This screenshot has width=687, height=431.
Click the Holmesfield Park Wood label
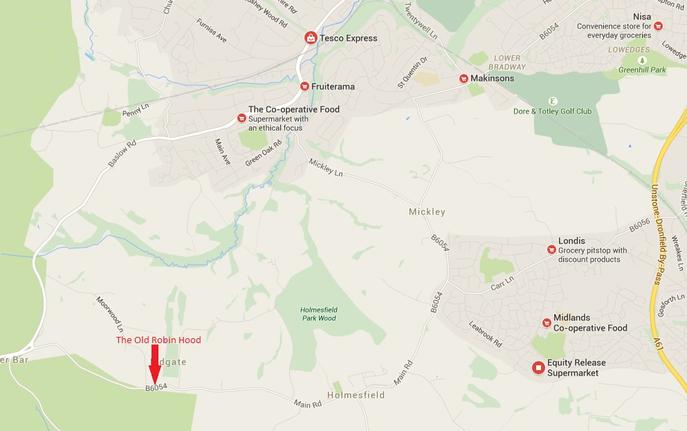coord(319,314)
